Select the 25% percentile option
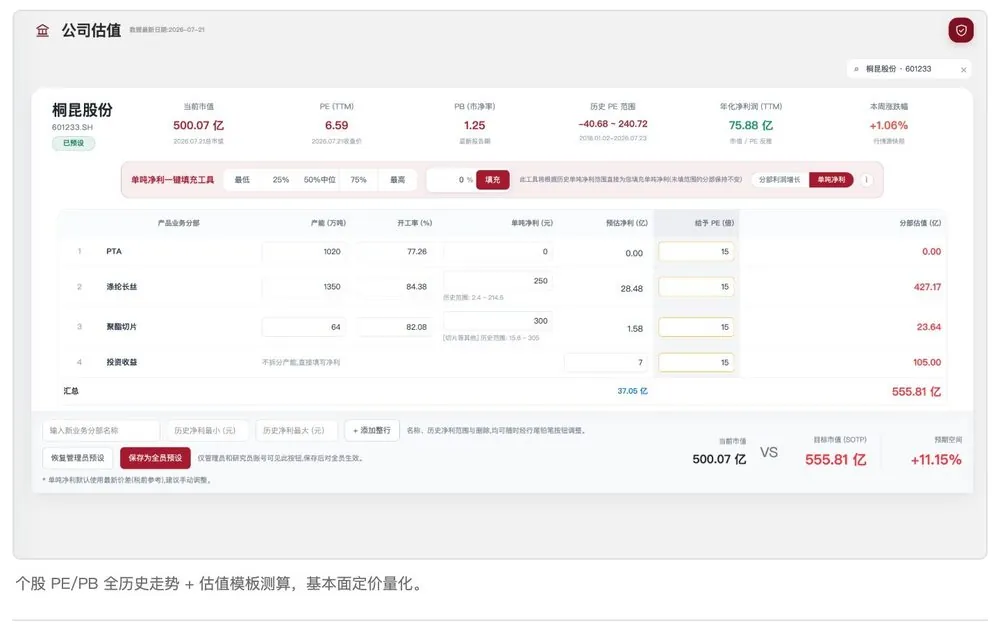 281,180
